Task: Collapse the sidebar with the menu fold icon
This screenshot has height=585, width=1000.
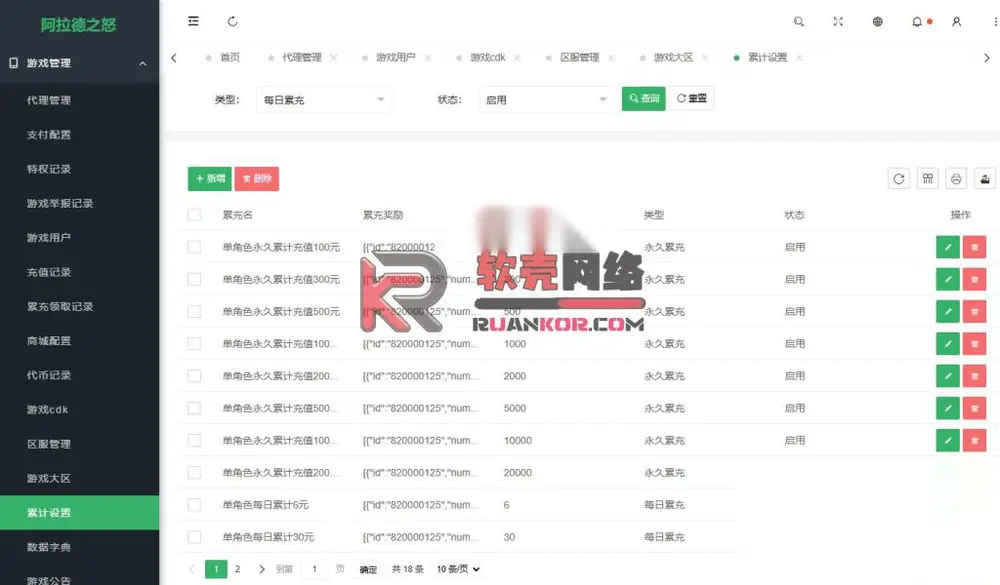Action: [193, 21]
